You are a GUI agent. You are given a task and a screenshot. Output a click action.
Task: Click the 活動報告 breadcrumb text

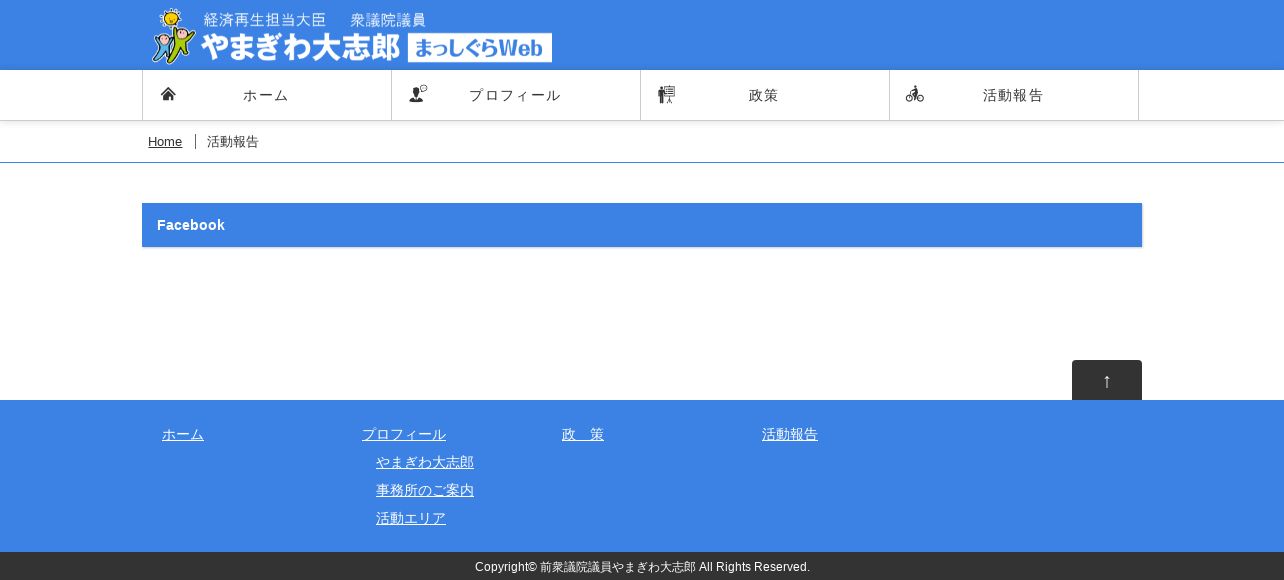click(233, 142)
